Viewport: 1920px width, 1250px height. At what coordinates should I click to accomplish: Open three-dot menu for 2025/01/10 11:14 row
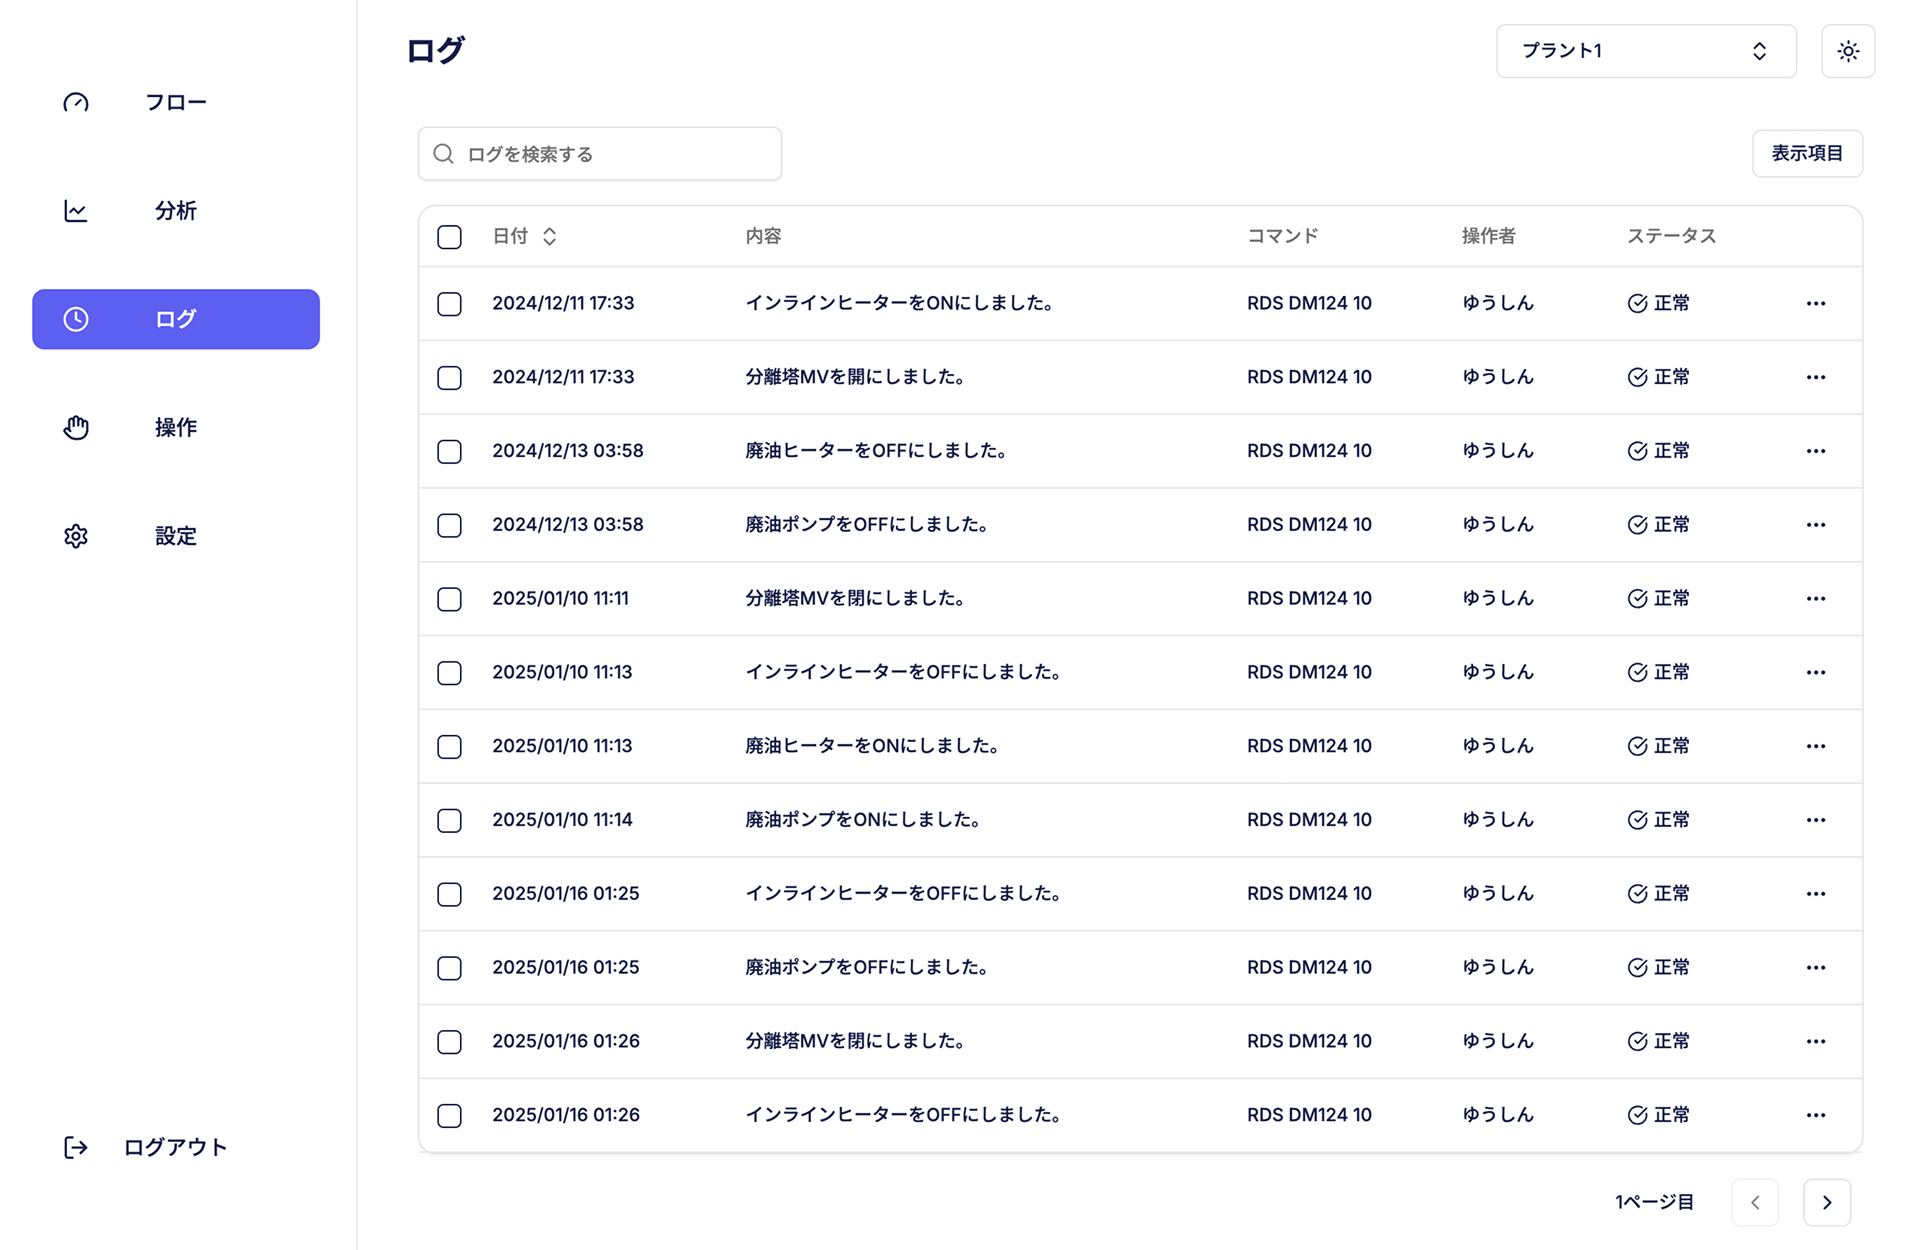(1816, 820)
